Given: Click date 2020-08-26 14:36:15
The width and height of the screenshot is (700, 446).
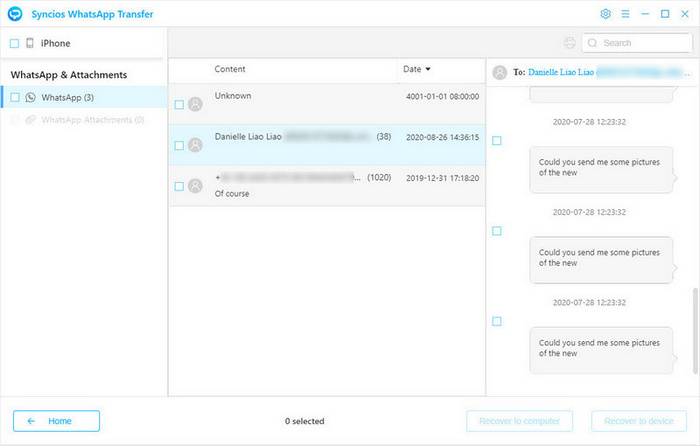Looking at the screenshot, I should (442, 138).
